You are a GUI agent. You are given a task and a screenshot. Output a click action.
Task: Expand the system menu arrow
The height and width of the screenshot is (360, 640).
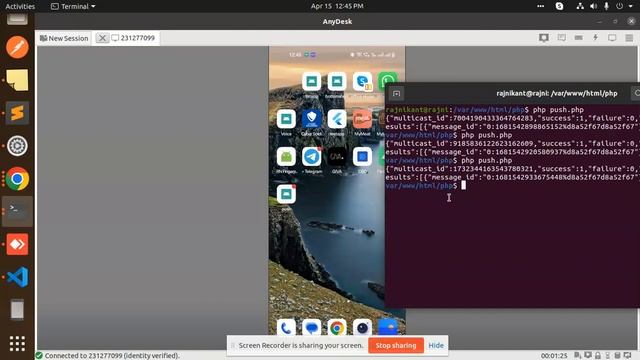point(631,6)
